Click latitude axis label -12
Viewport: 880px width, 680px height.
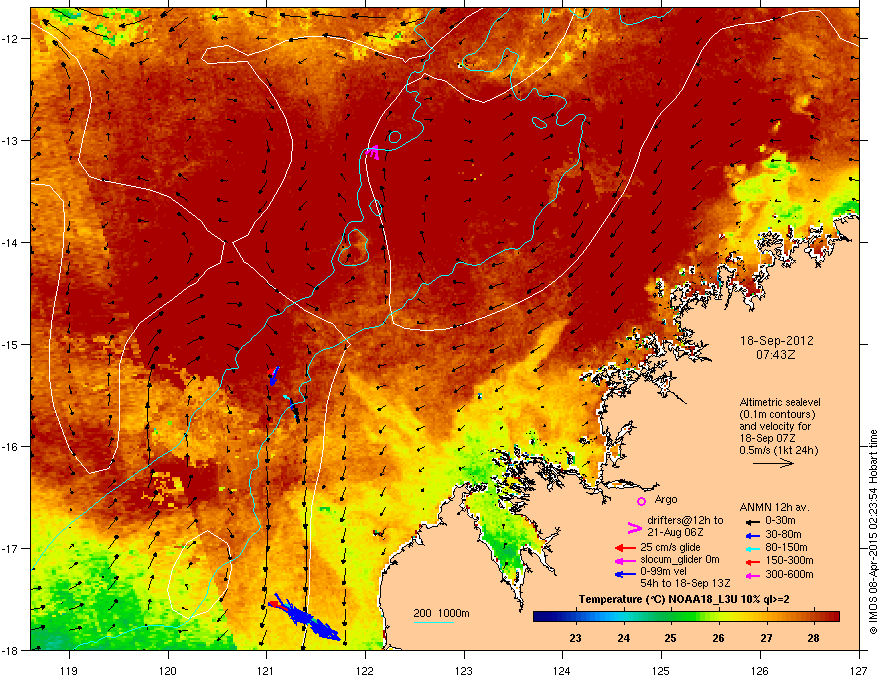click(11, 39)
